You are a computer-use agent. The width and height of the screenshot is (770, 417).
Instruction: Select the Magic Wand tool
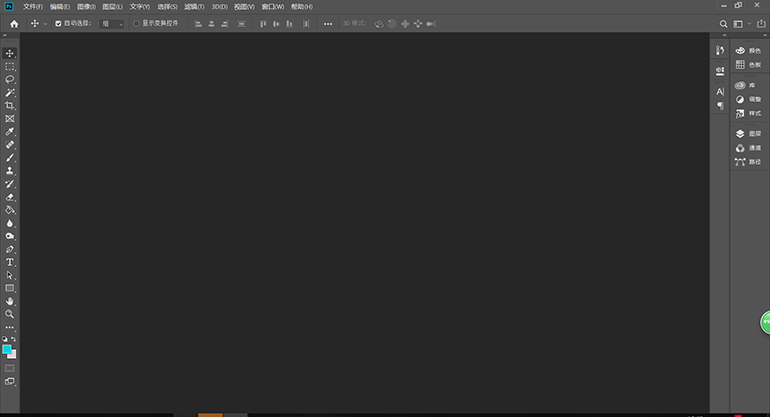click(x=10, y=92)
